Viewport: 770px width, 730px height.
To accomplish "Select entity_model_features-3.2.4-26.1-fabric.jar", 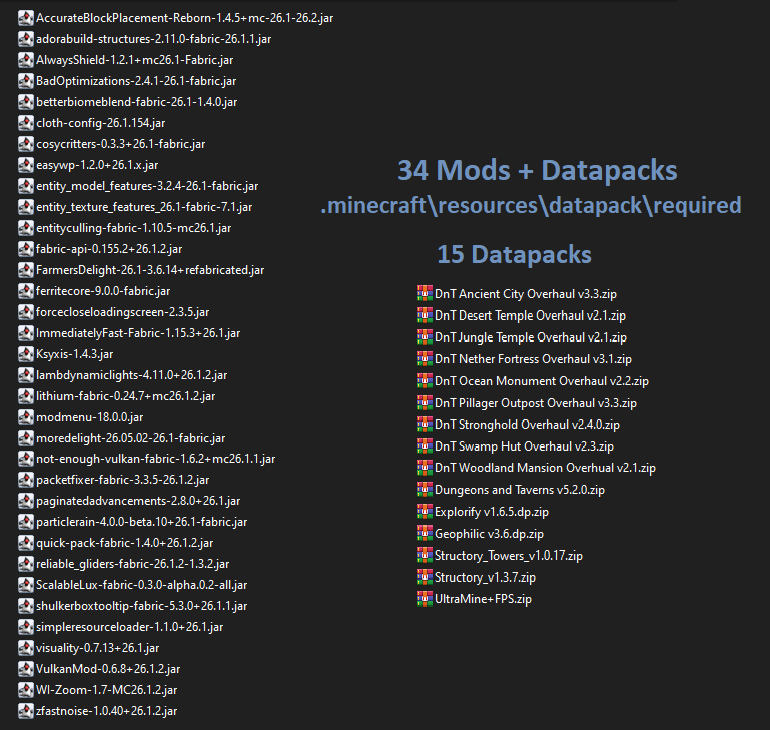I will point(147,186).
